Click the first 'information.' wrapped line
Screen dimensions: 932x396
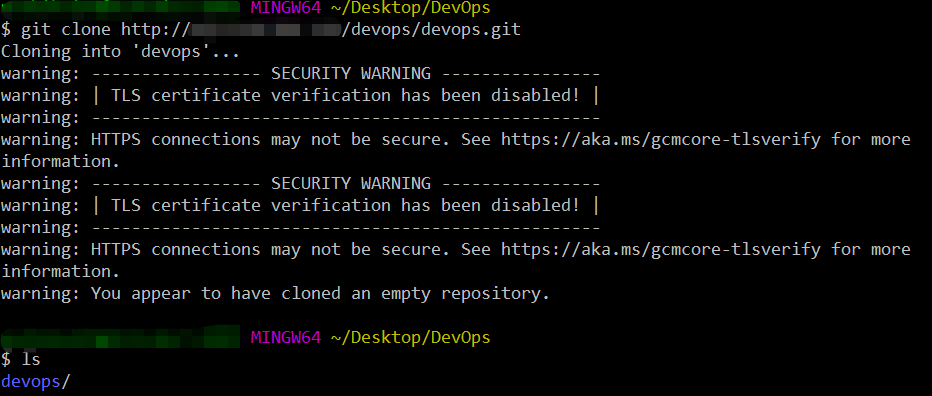pyautogui.click(x=61, y=162)
